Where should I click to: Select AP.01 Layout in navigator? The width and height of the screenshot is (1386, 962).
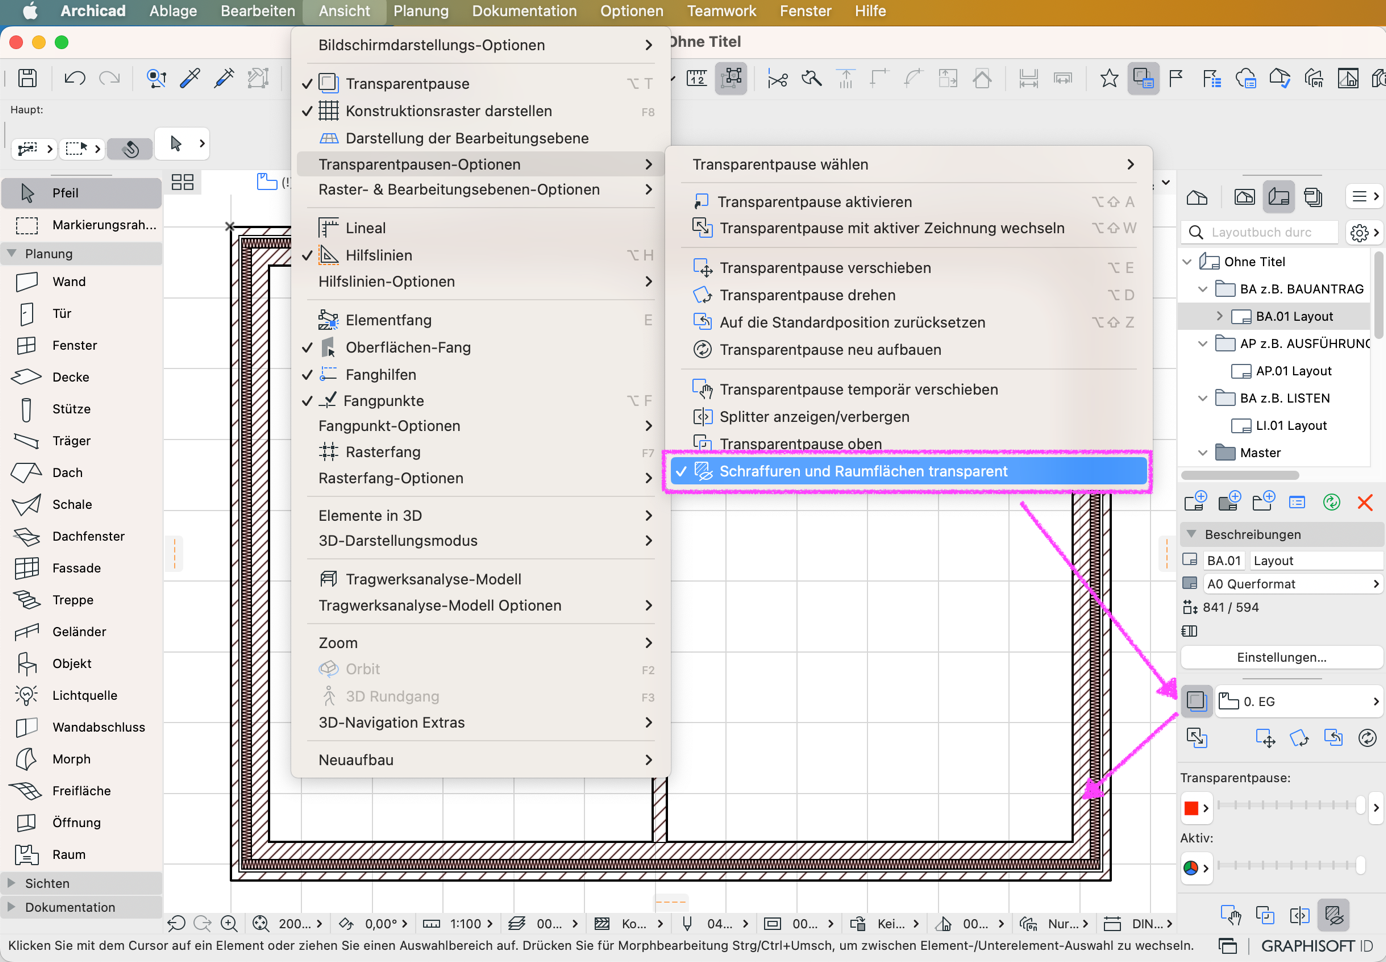coord(1293,371)
